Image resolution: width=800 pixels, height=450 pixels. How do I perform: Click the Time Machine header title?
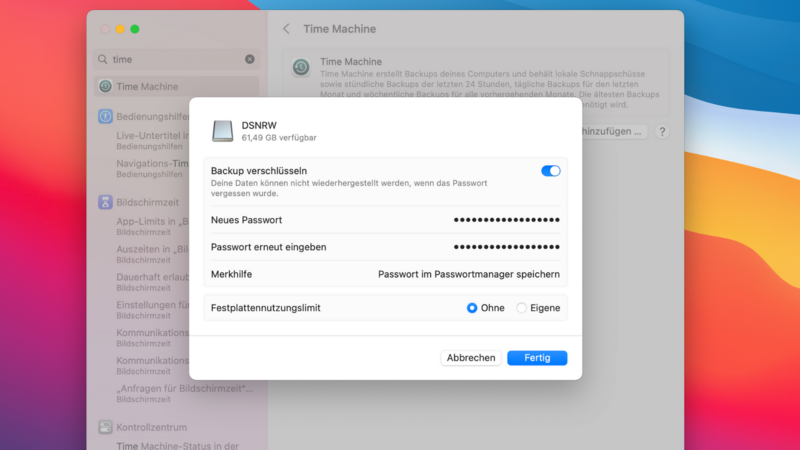(x=340, y=29)
